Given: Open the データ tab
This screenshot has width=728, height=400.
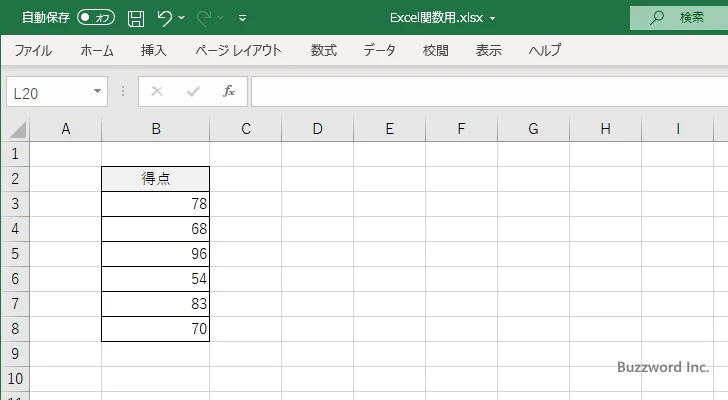Looking at the screenshot, I should click(x=379, y=50).
